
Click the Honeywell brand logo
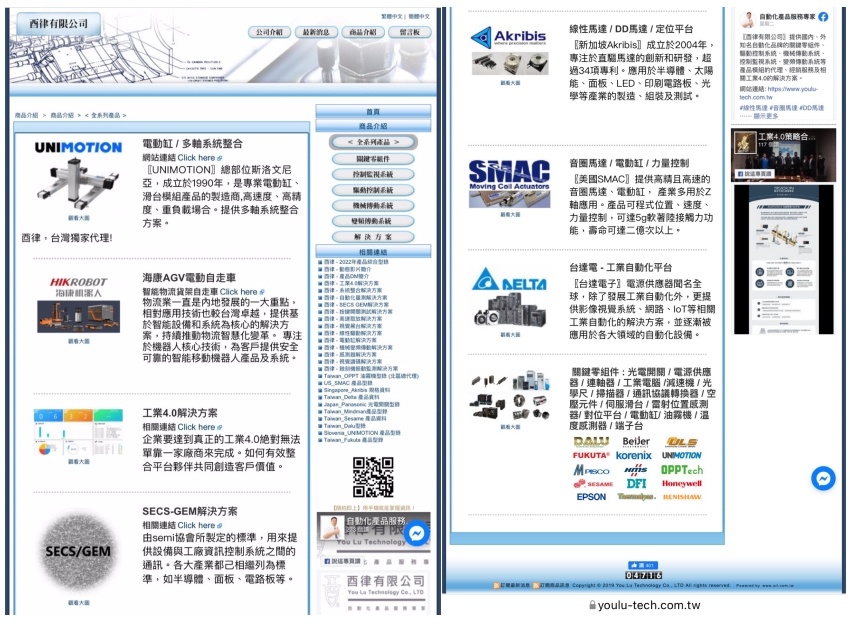tap(681, 483)
